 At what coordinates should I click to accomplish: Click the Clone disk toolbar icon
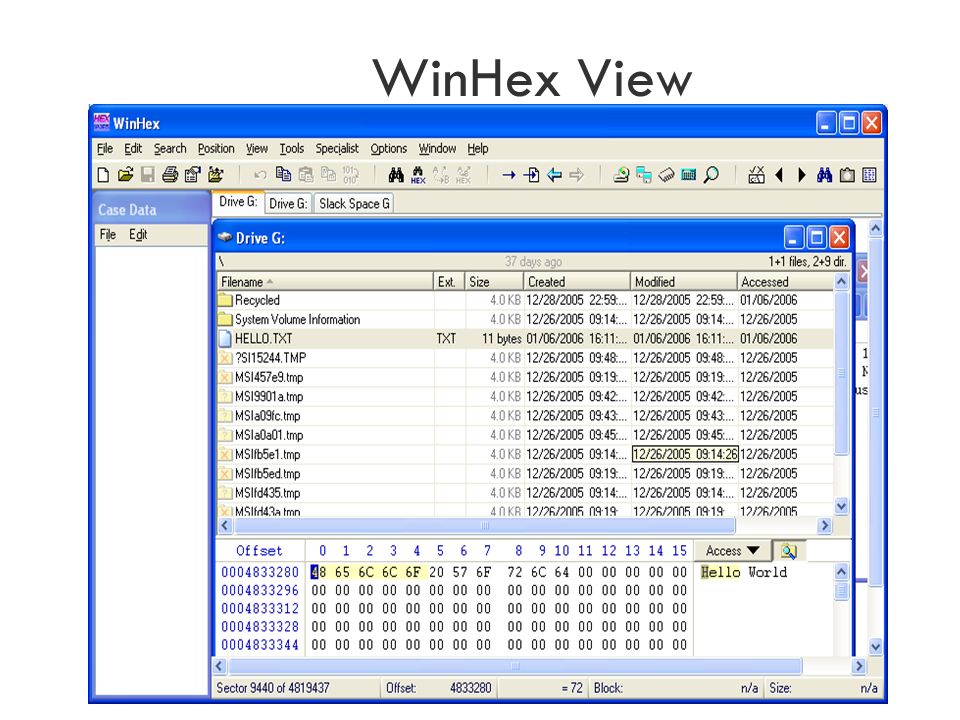[x=643, y=175]
